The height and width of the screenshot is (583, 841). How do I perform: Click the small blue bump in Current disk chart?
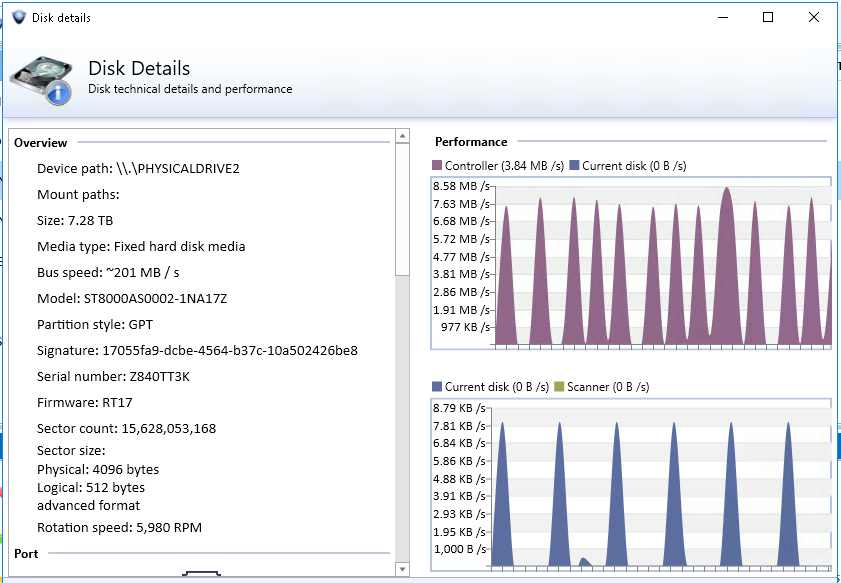click(x=585, y=562)
